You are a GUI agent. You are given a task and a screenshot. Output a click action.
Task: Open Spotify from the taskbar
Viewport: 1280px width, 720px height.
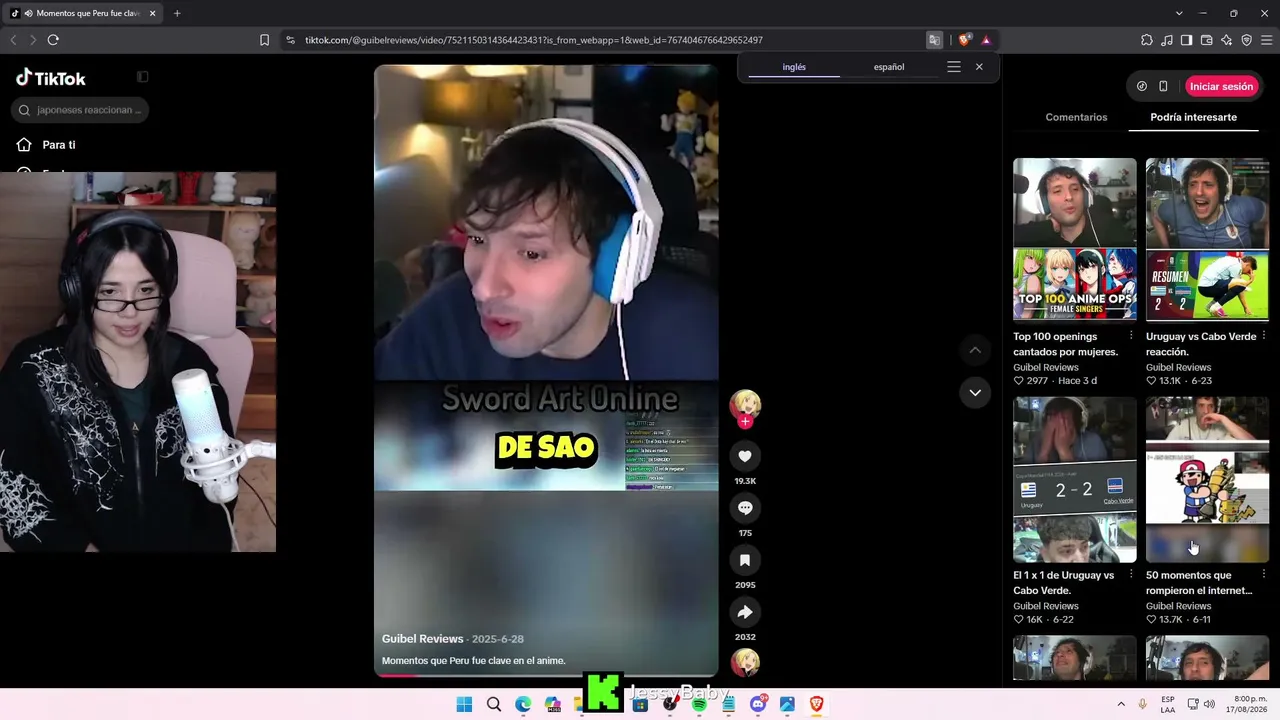[699, 705]
